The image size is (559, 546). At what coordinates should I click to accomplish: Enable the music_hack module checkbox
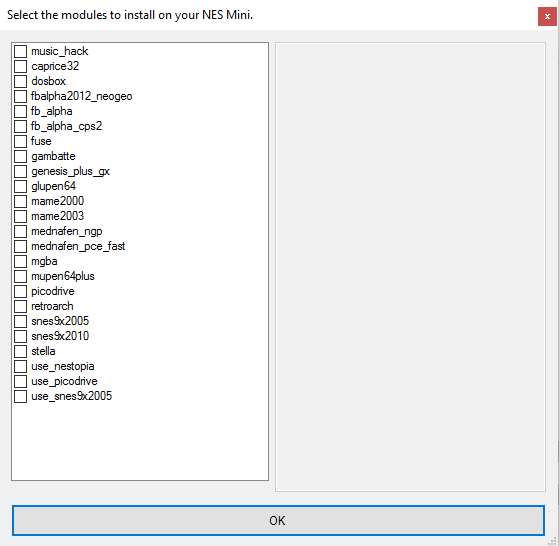[20, 51]
